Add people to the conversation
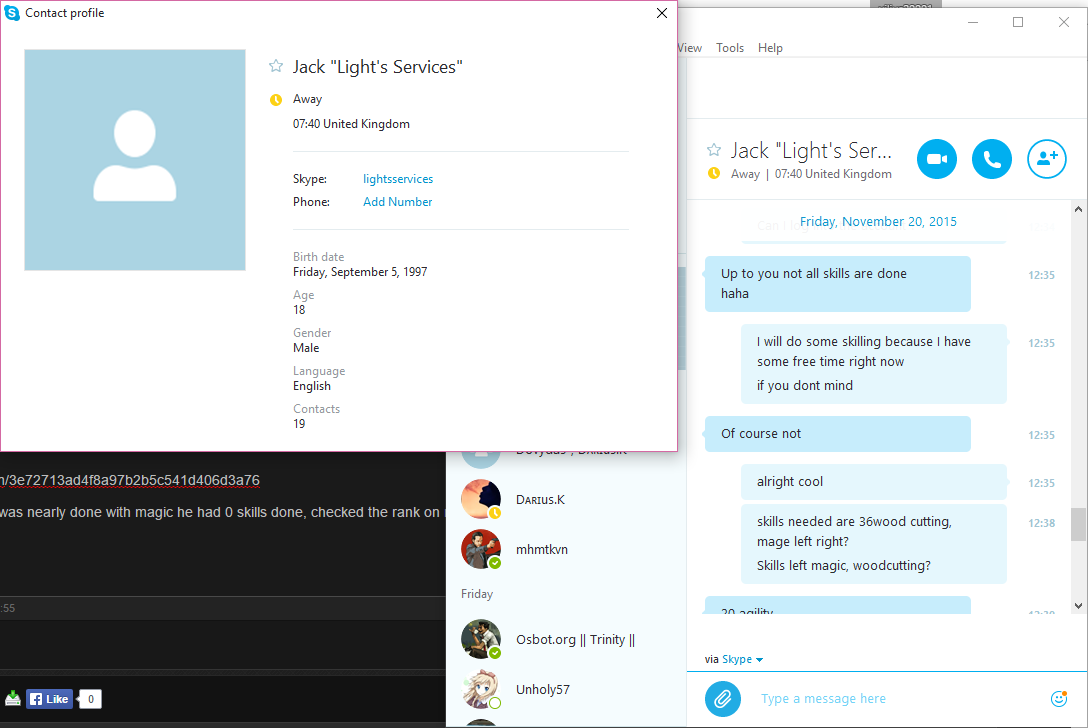1088x728 pixels. click(1046, 159)
